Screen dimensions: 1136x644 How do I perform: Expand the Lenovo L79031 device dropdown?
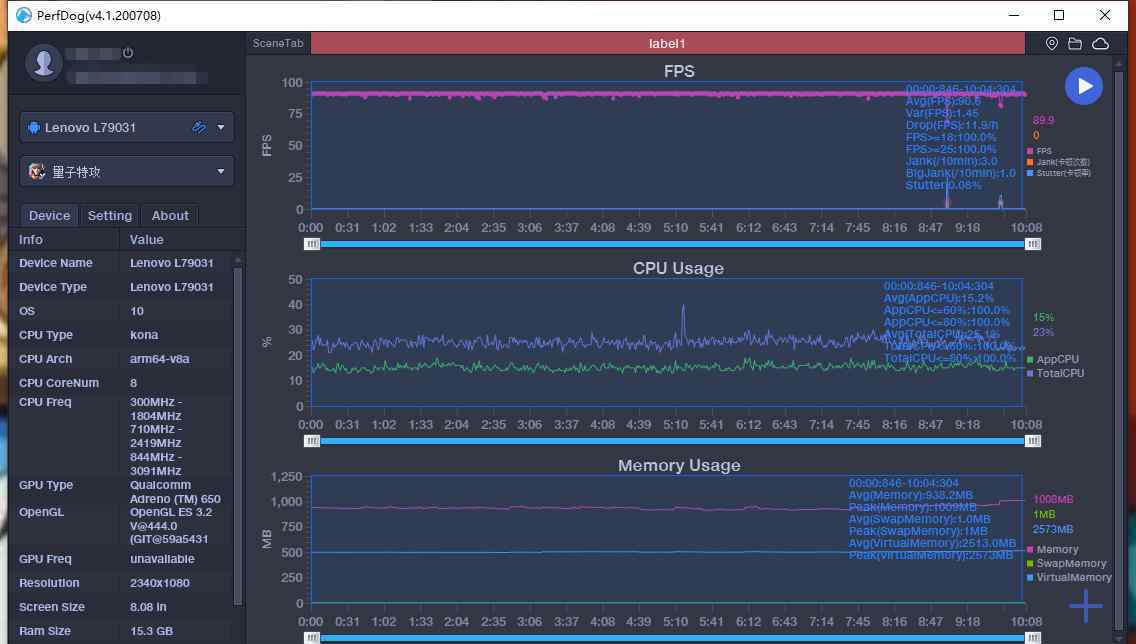[x=221, y=127]
